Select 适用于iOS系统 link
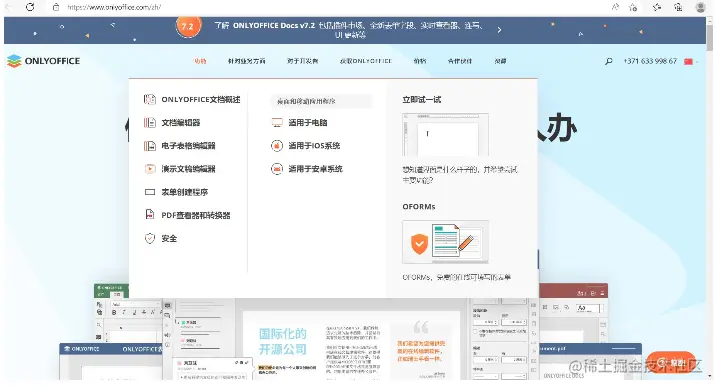This screenshot has height=388, width=716. click(314, 146)
